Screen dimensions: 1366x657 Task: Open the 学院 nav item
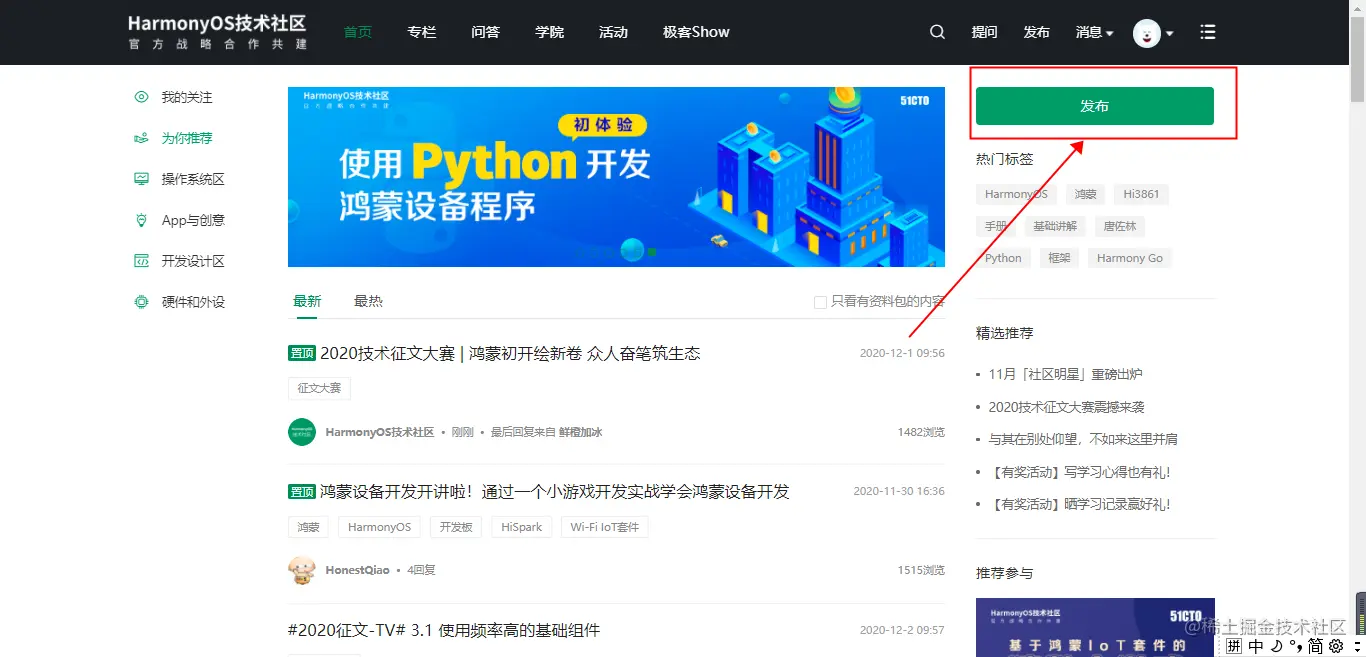point(549,32)
